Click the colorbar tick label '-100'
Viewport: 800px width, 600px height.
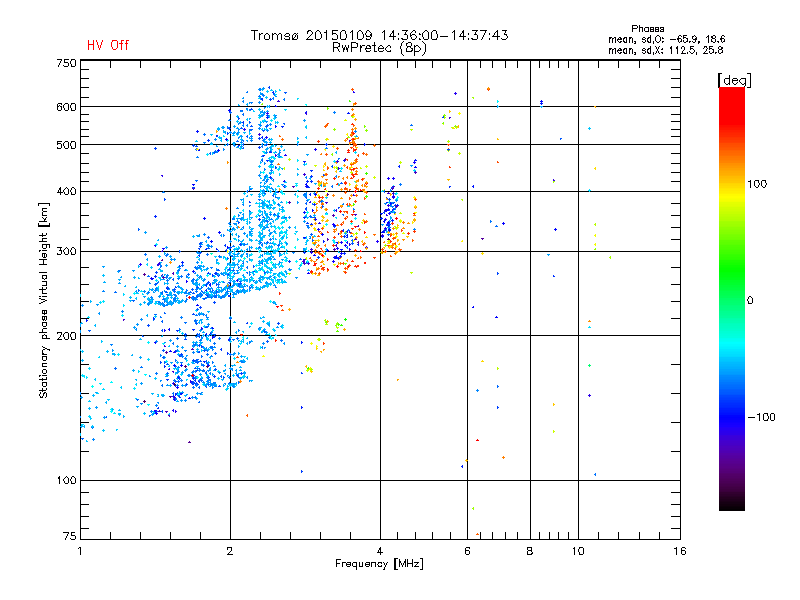[x=761, y=417]
